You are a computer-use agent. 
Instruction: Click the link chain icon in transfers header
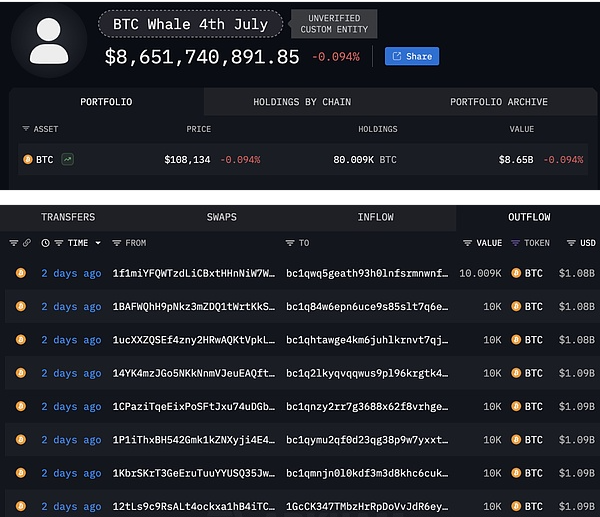[x=27, y=243]
